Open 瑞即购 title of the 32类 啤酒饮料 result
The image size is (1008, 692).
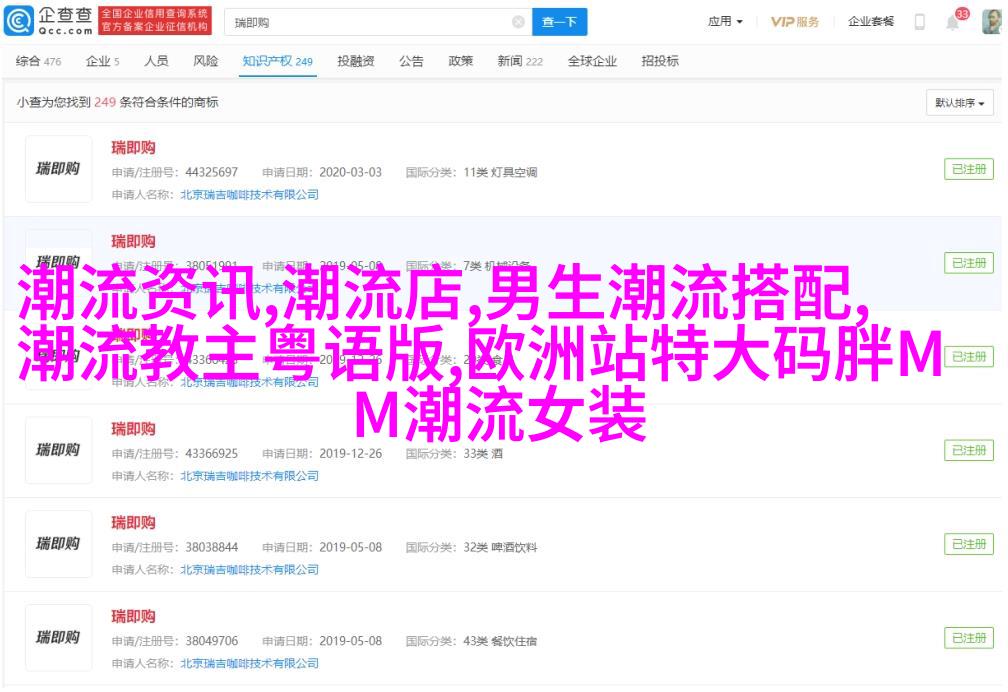pos(133,523)
